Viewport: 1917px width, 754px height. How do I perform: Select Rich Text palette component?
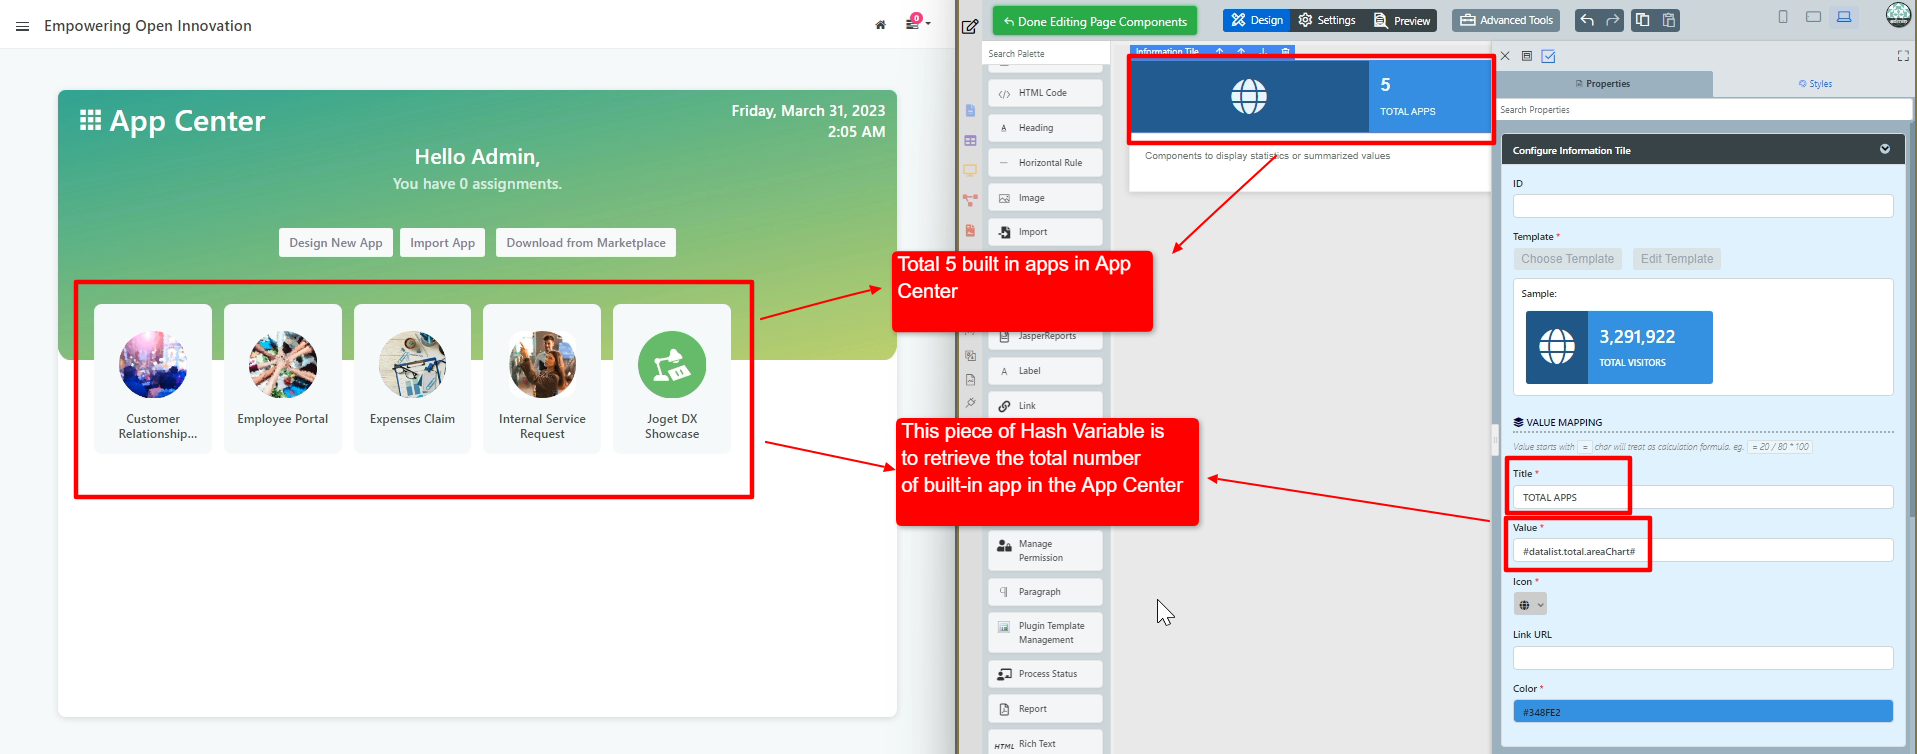[x=1045, y=744]
